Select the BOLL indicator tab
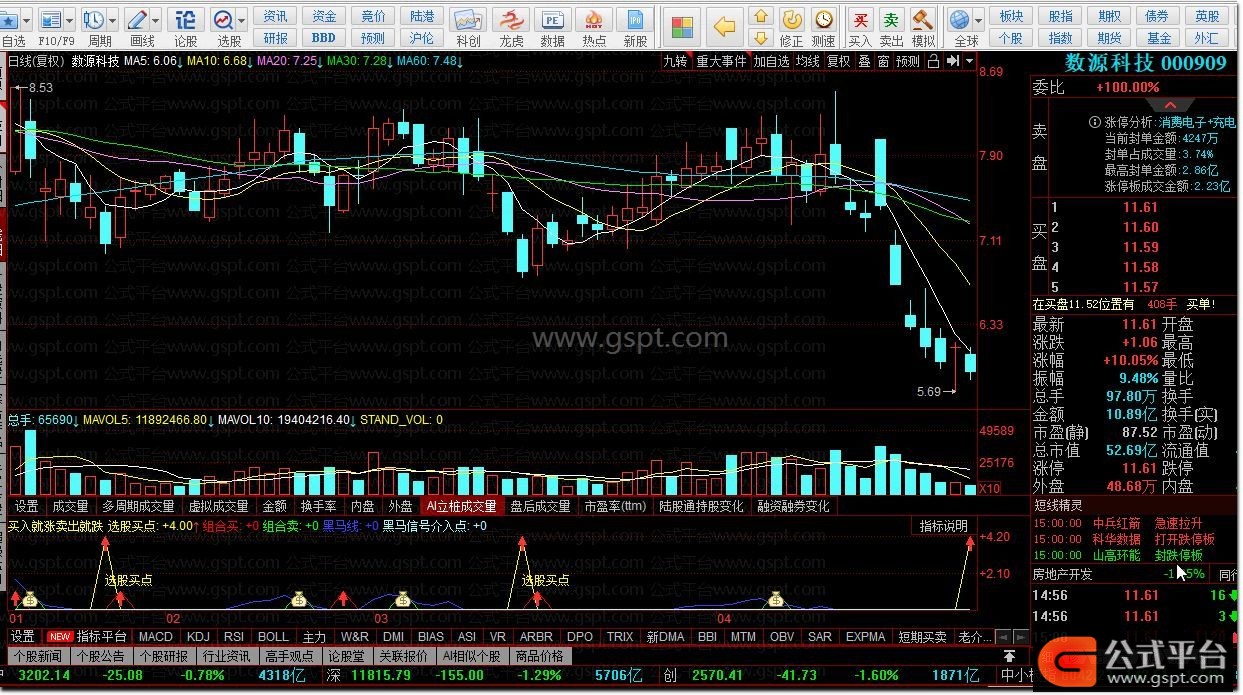The height and width of the screenshot is (695, 1243). pos(273,637)
